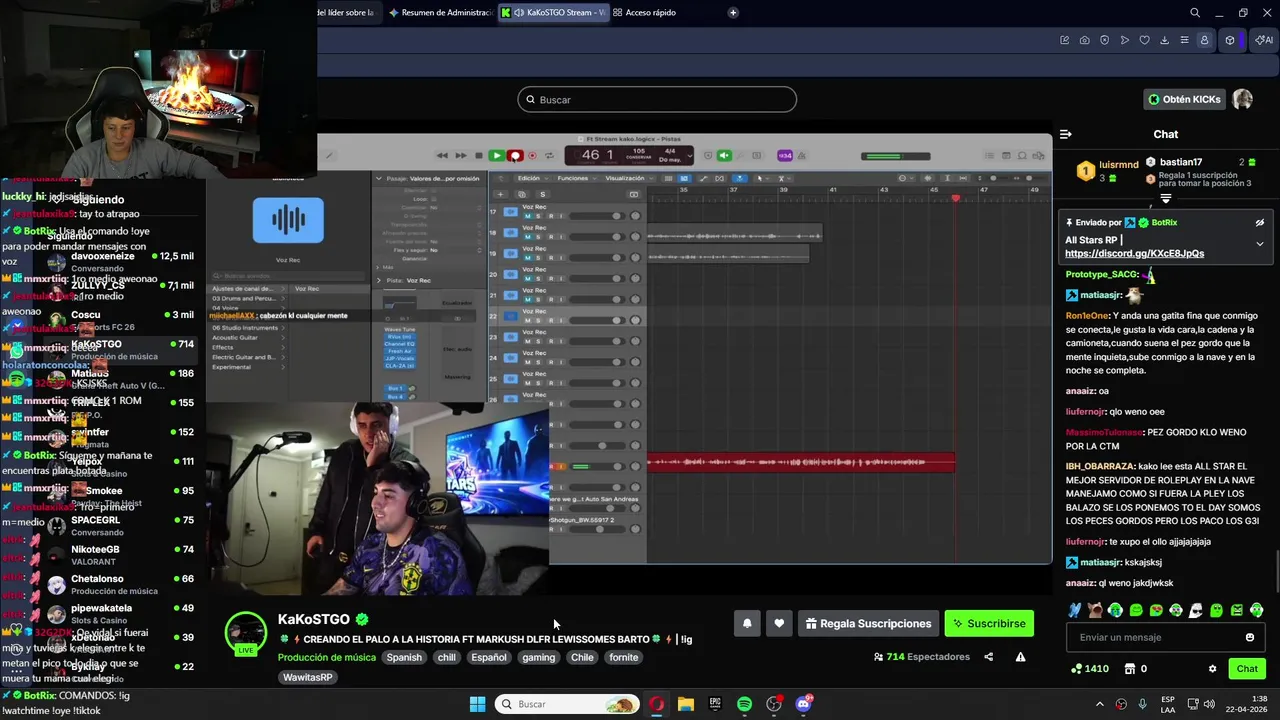Open the Visualización menu in Logic
The height and width of the screenshot is (720, 1280).
[x=630, y=178]
